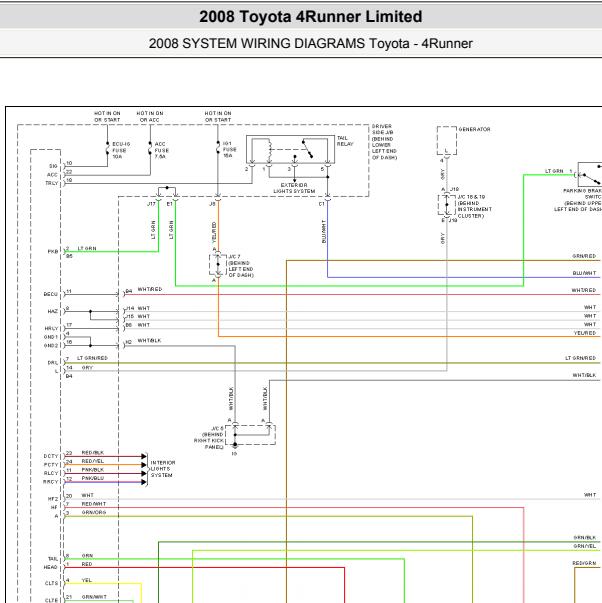Click the "J/C 5" right kick panel note
This screenshot has width=602, height=603.
209,438
